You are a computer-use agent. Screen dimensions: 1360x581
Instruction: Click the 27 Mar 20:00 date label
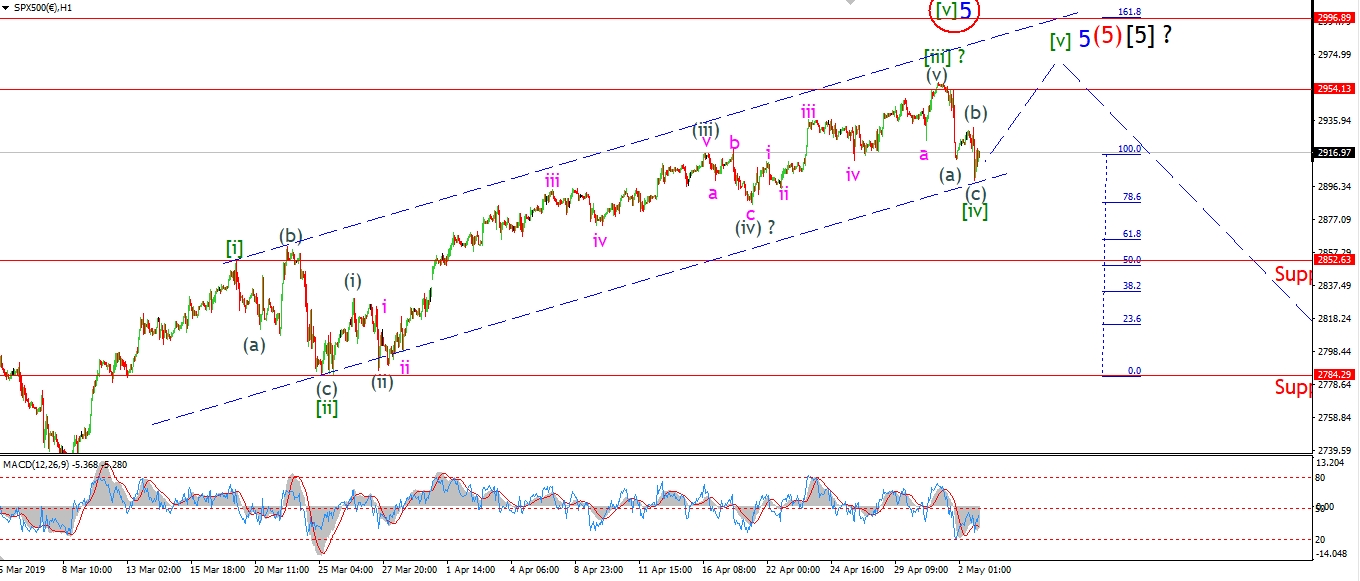coord(409,570)
